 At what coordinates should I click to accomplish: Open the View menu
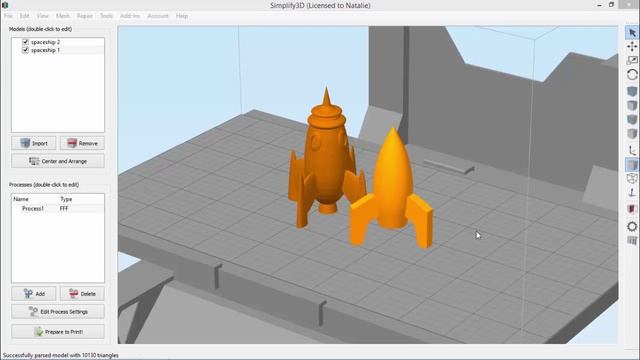42,16
